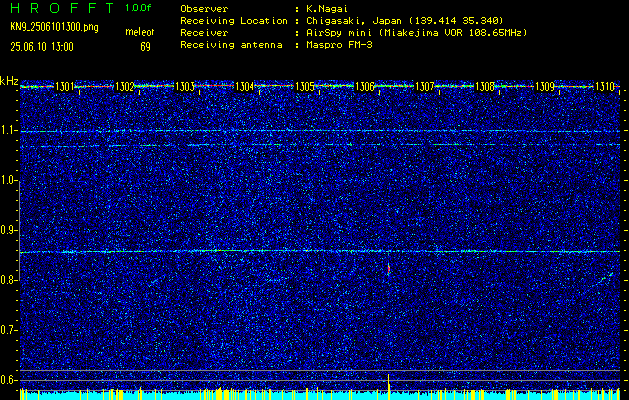The image size is (629, 400).
Task: Click the 1309 time marker
Action: [545, 86]
